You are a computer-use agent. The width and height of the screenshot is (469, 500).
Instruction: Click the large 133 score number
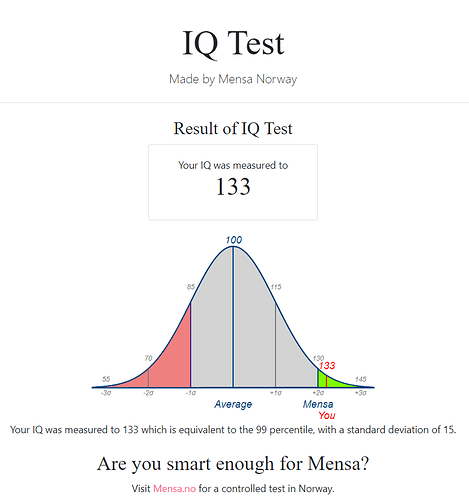[233, 186]
